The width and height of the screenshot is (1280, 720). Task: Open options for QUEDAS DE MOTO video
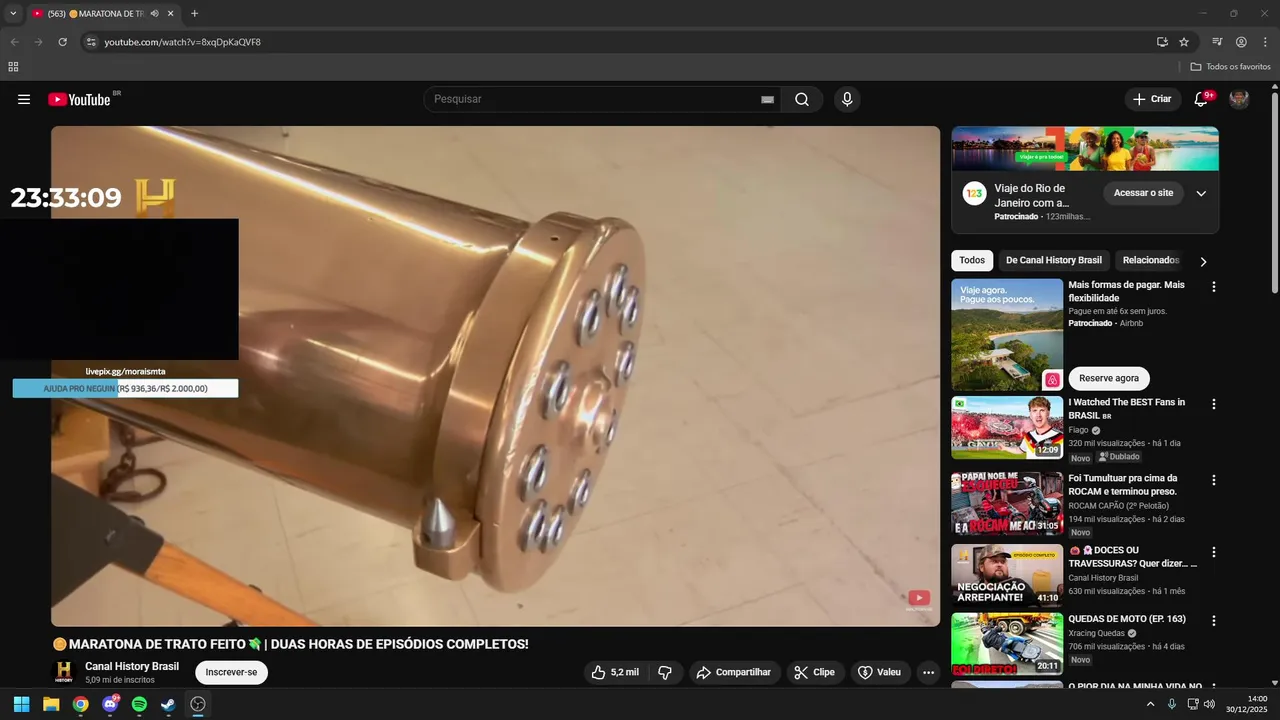[x=1214, y=621]
